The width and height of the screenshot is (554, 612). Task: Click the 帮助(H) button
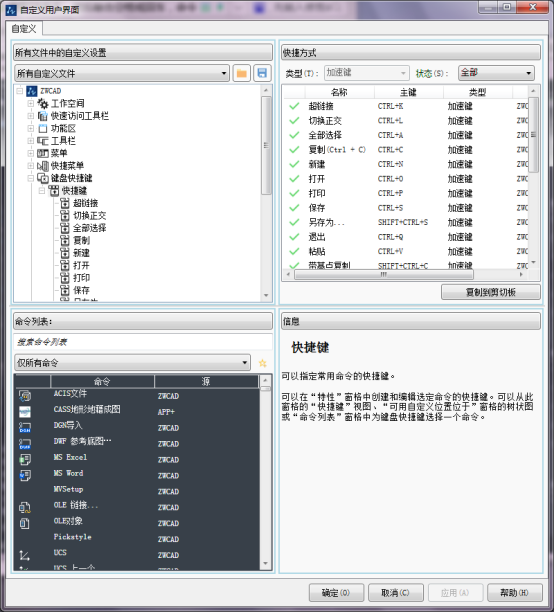click(x=515, y=593)
